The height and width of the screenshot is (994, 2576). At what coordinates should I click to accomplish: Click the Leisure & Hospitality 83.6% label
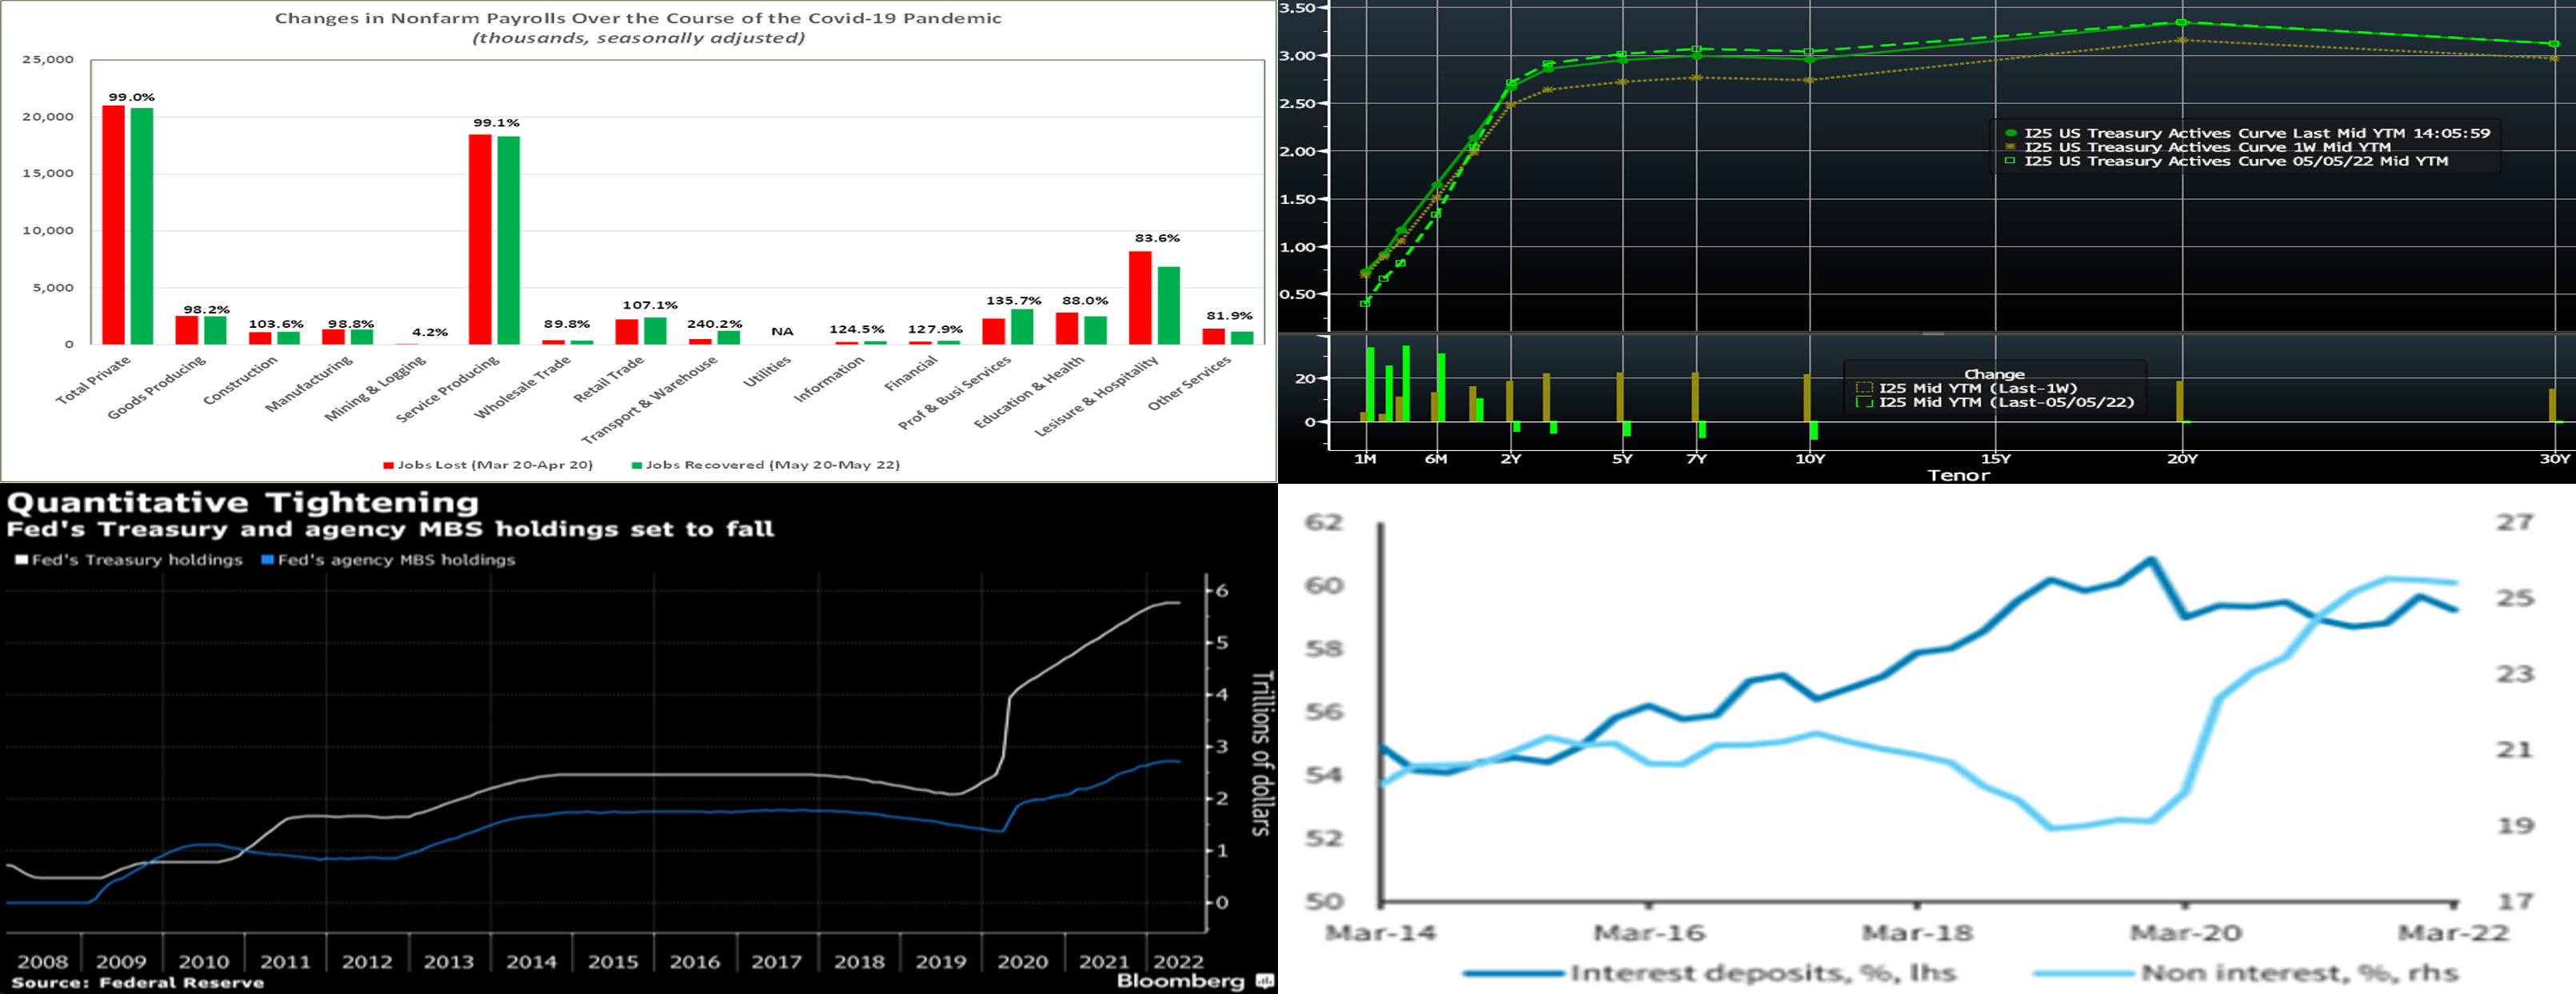(x=1157, y=238)
